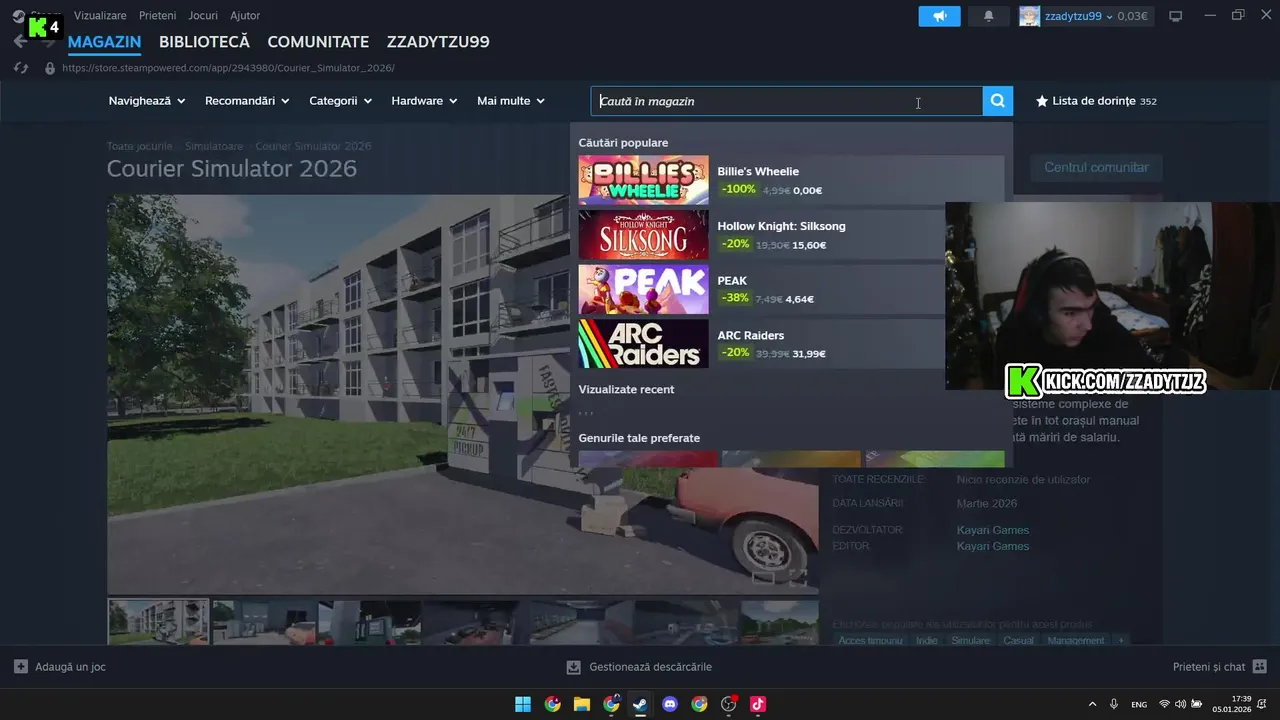The height and width of the screenshot is (720, 1280).
Task: Open the ZZADYTZU99 profile tab
Action: (x=438, y=42)
